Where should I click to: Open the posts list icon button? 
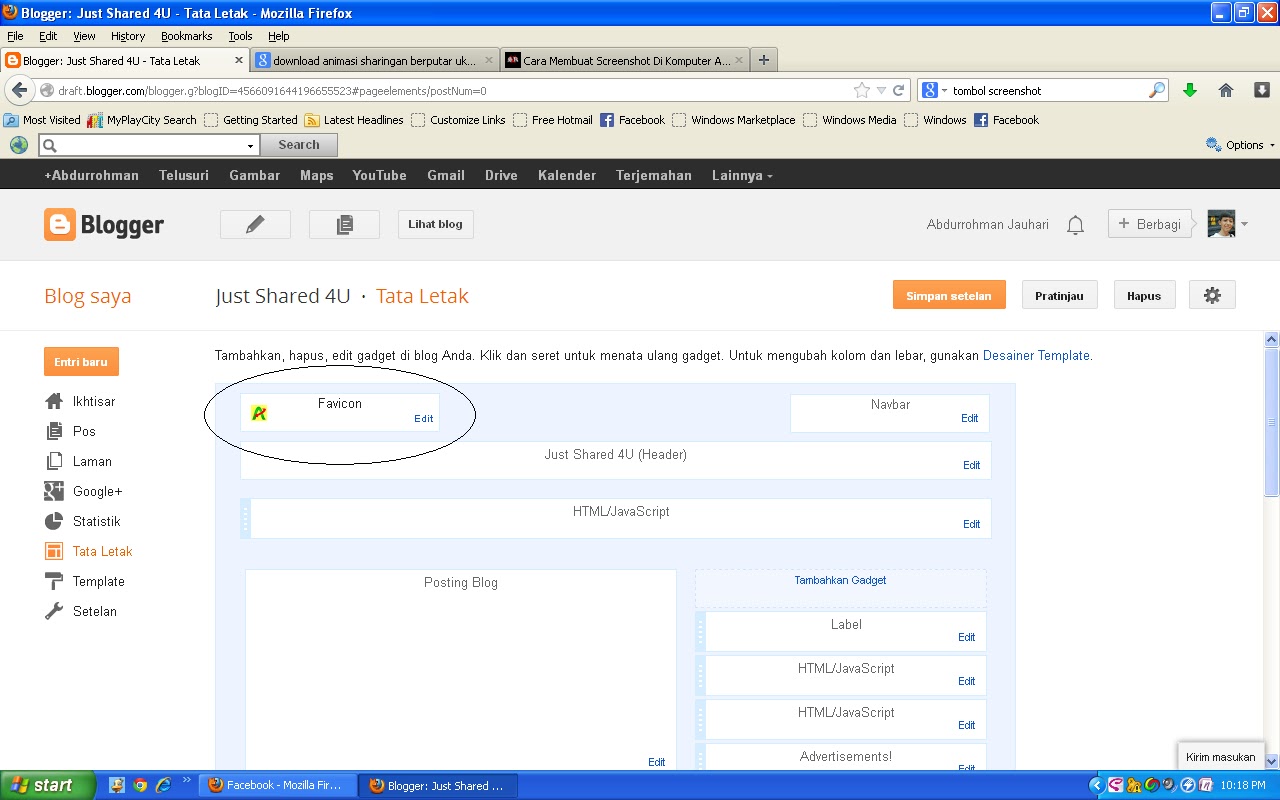tap(344, 224)
